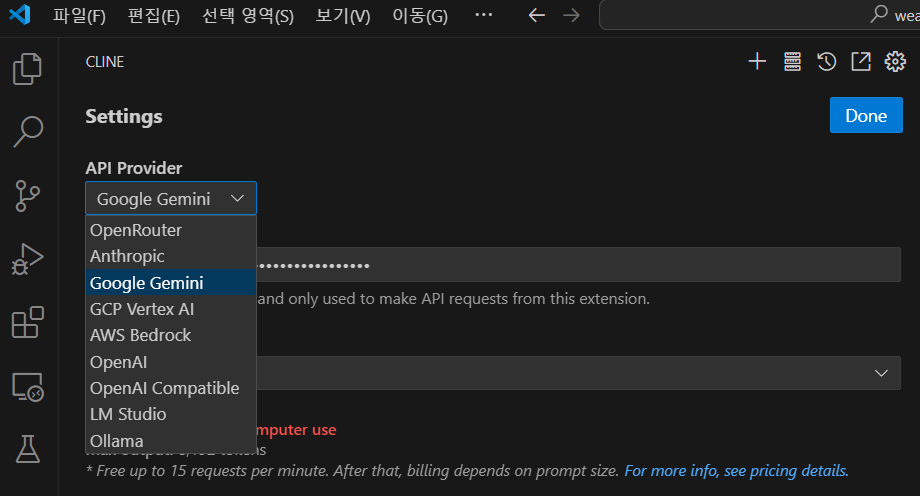Select GCP Vertex AI provider option
The width and height of the screenshot is (920, 496).
tap(171, 309)
